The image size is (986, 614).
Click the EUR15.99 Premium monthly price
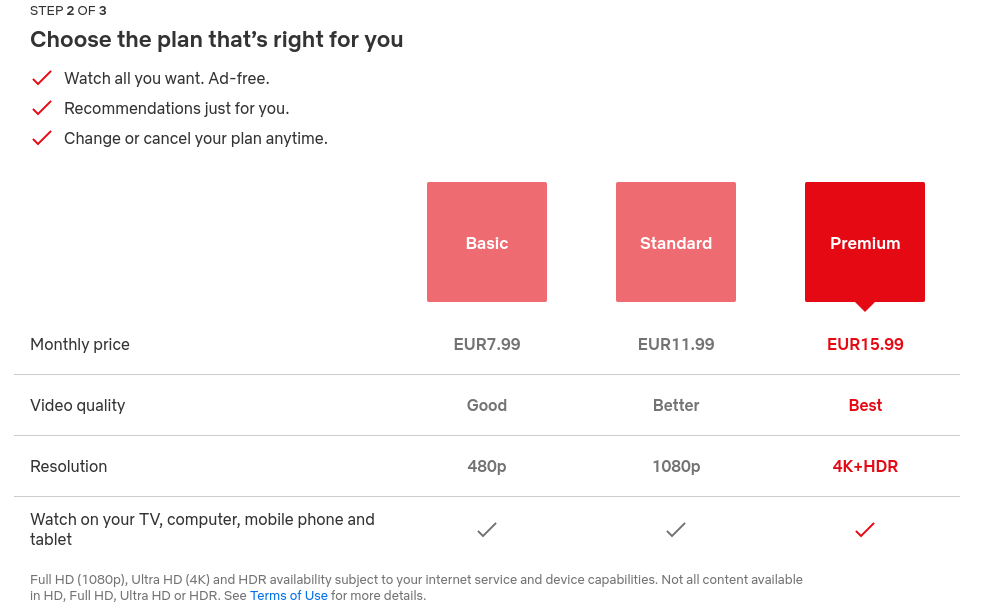[864, 344]
